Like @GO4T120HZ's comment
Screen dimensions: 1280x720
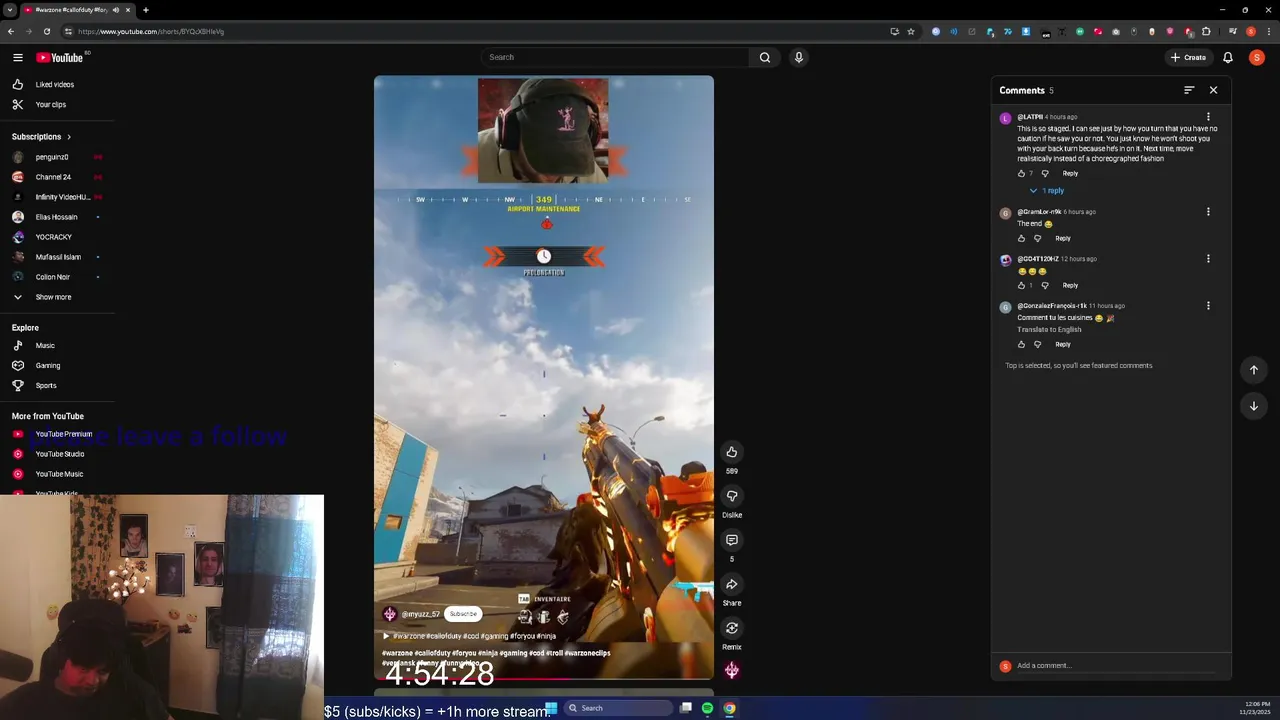[x=1021, y=285]
